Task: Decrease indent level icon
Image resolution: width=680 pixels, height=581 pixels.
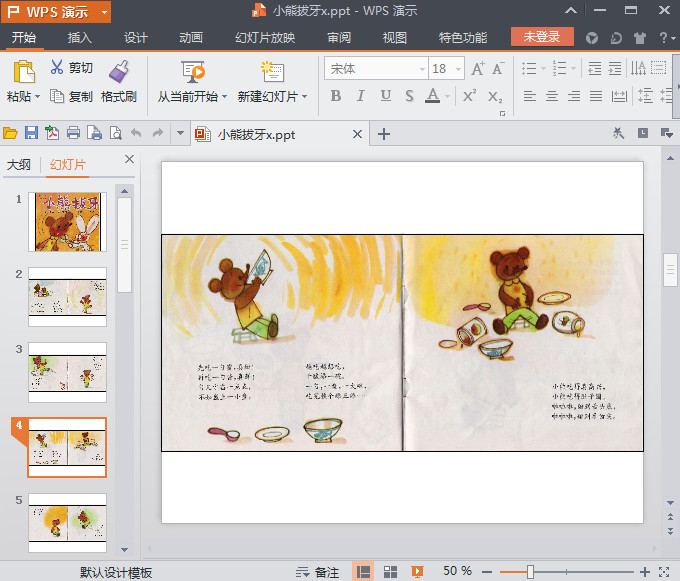Action: (x=595, y=69)
